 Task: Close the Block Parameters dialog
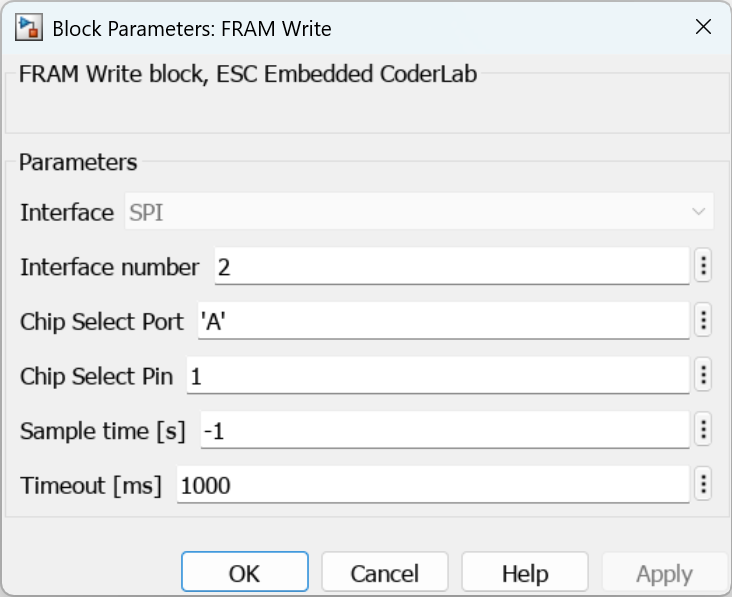tap(703, 27)
